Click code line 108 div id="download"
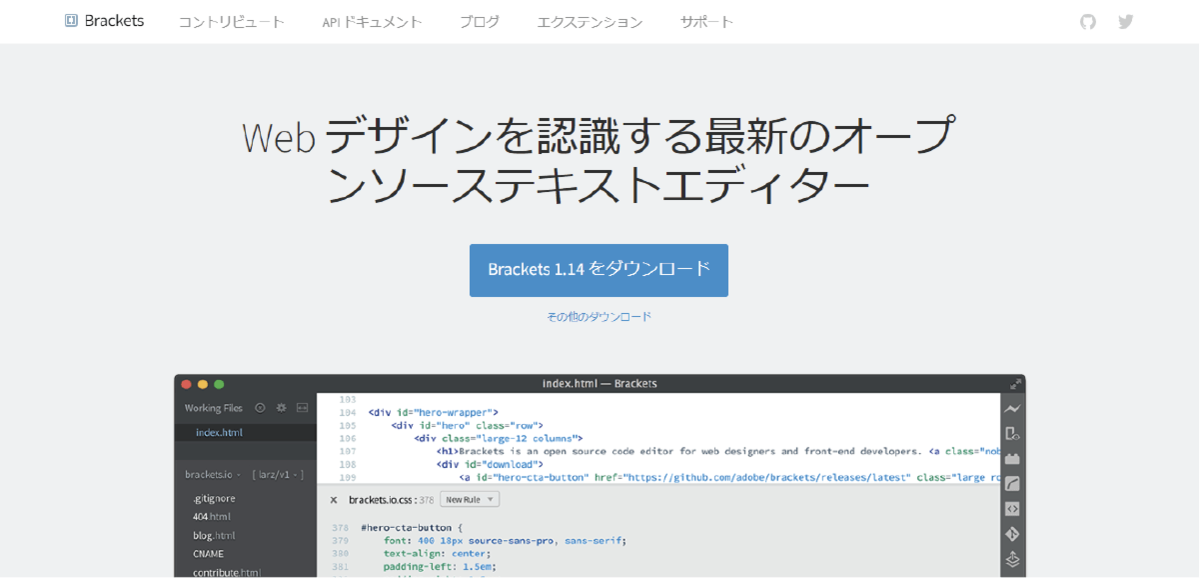1200x578 pixels. pos(490,464)
